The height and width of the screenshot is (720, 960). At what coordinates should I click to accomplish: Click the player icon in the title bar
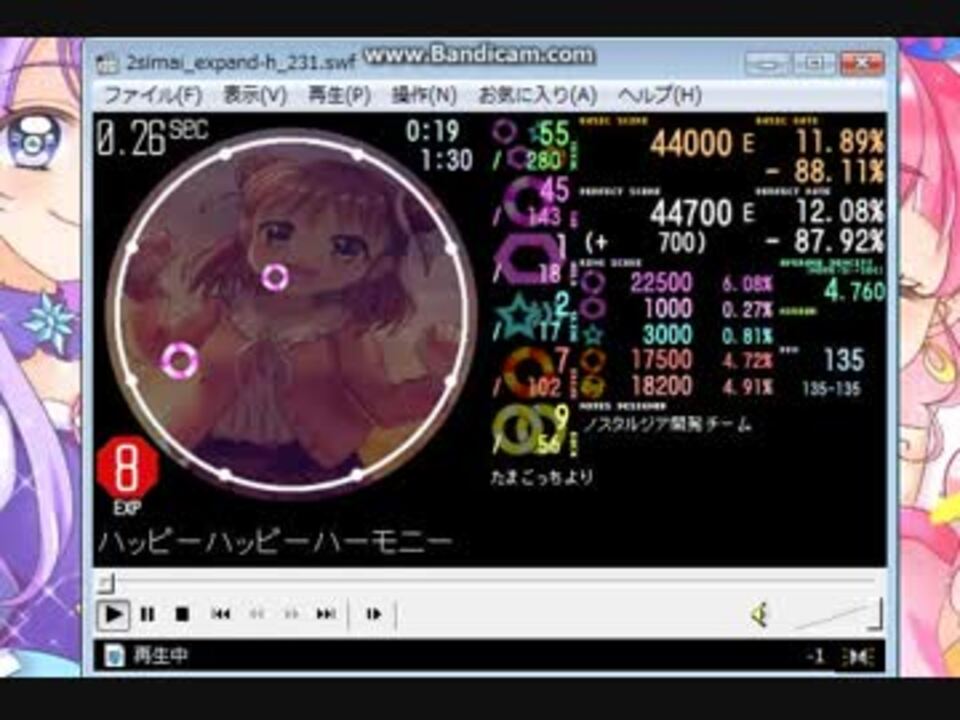coord(107,64)
